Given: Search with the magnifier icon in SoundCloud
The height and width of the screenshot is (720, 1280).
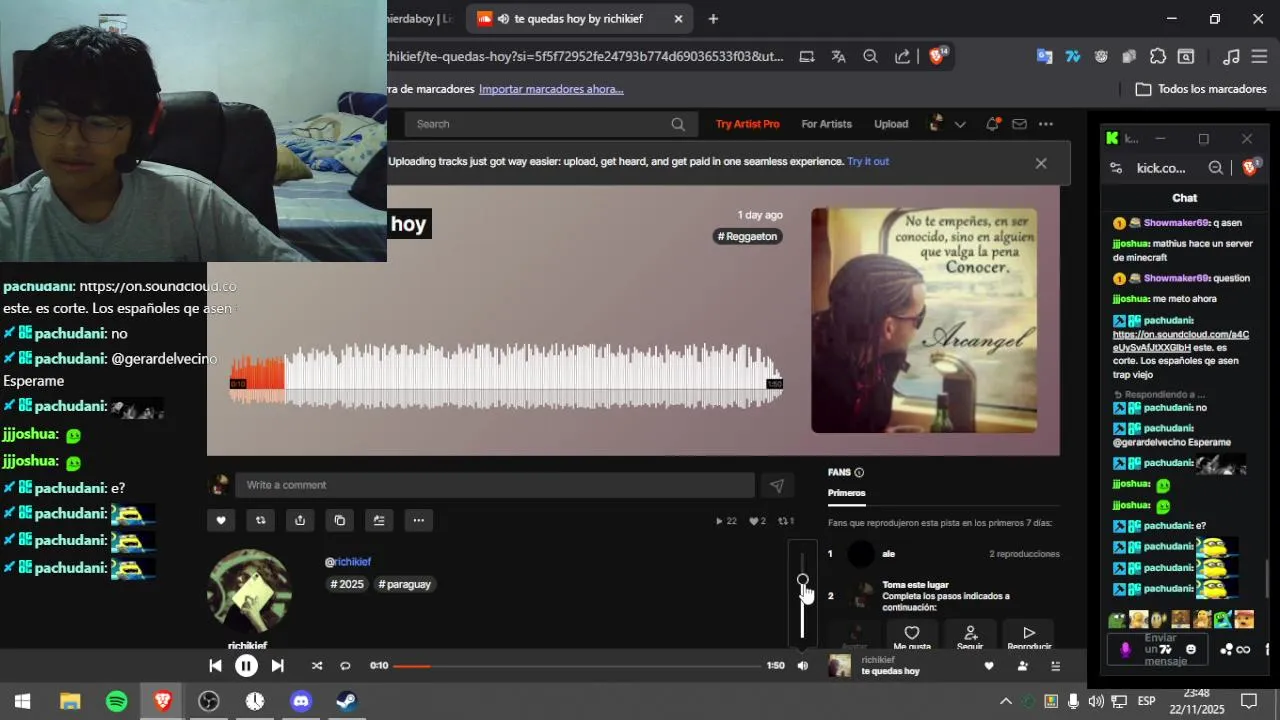Looking at the screenshot, I should click(678, 124).
